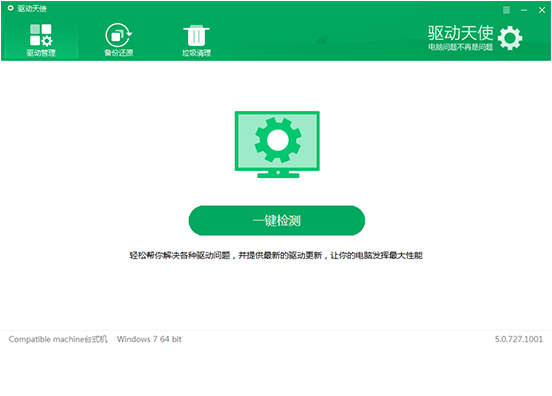
Task: Click the large monitor gear illustration
Action: [277, 144]
